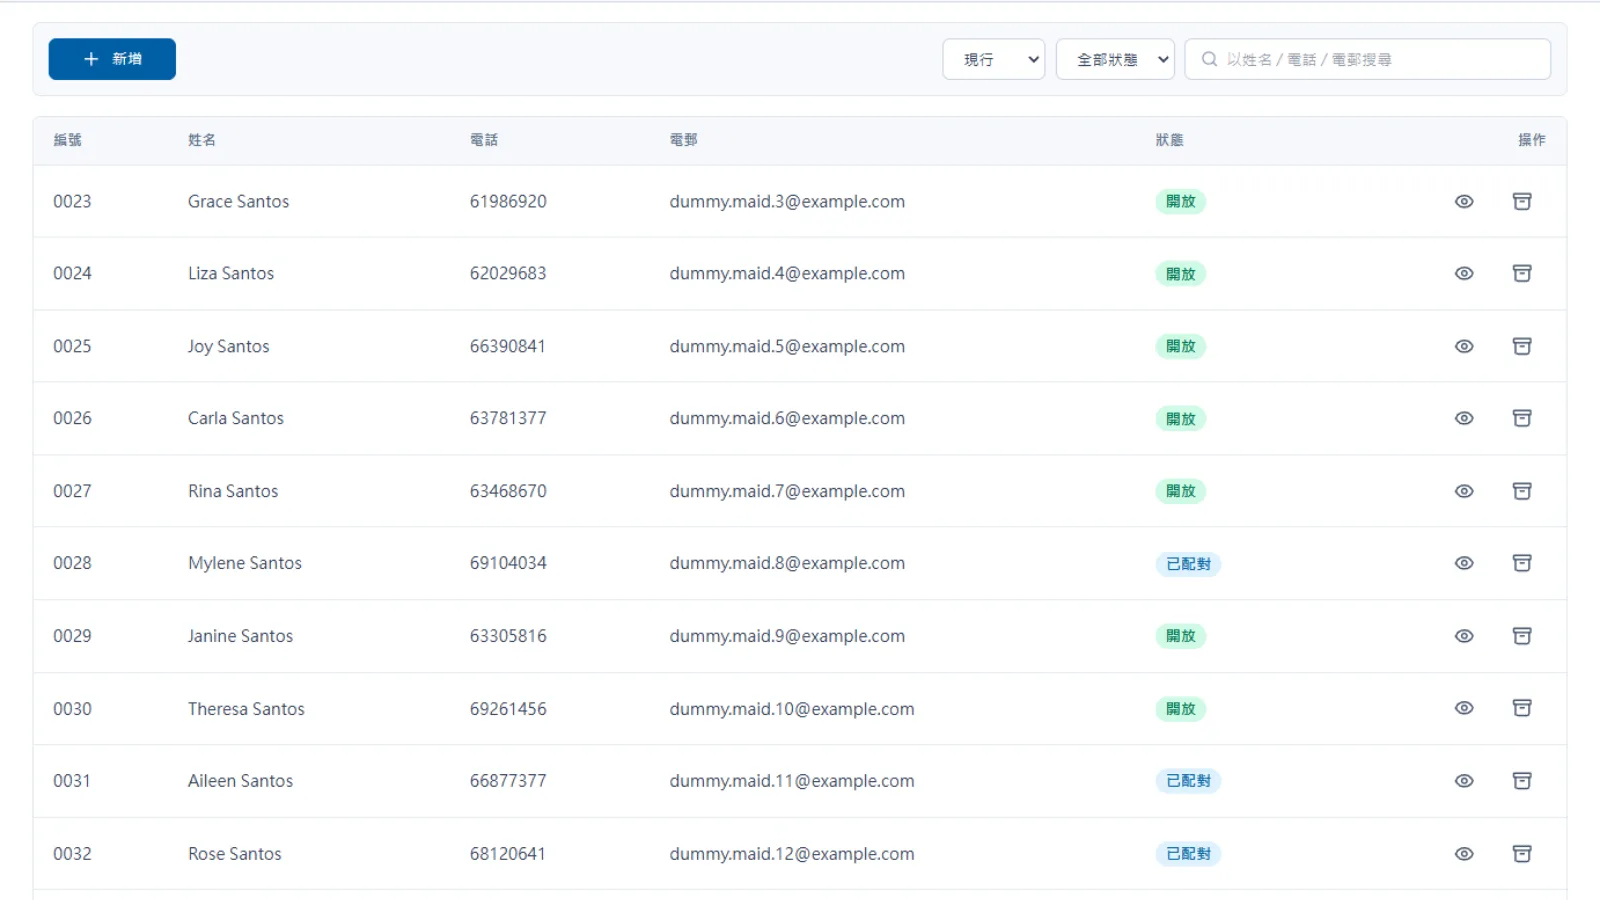
Task: Archive the Liza Santos record
Action: (x=1522, y=273)
